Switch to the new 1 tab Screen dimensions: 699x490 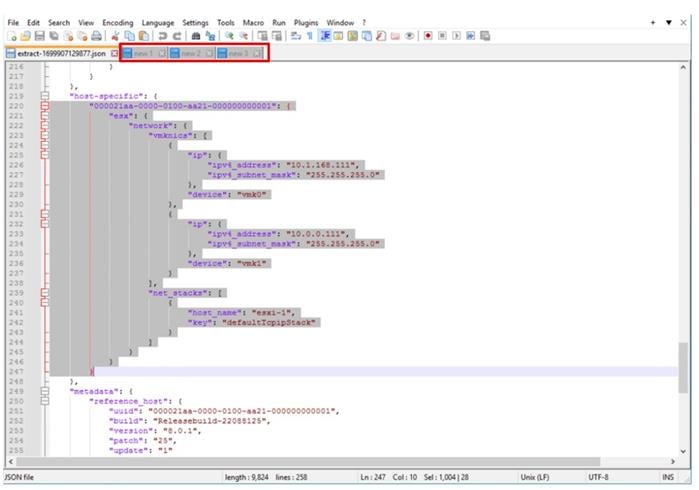(144, 53)
